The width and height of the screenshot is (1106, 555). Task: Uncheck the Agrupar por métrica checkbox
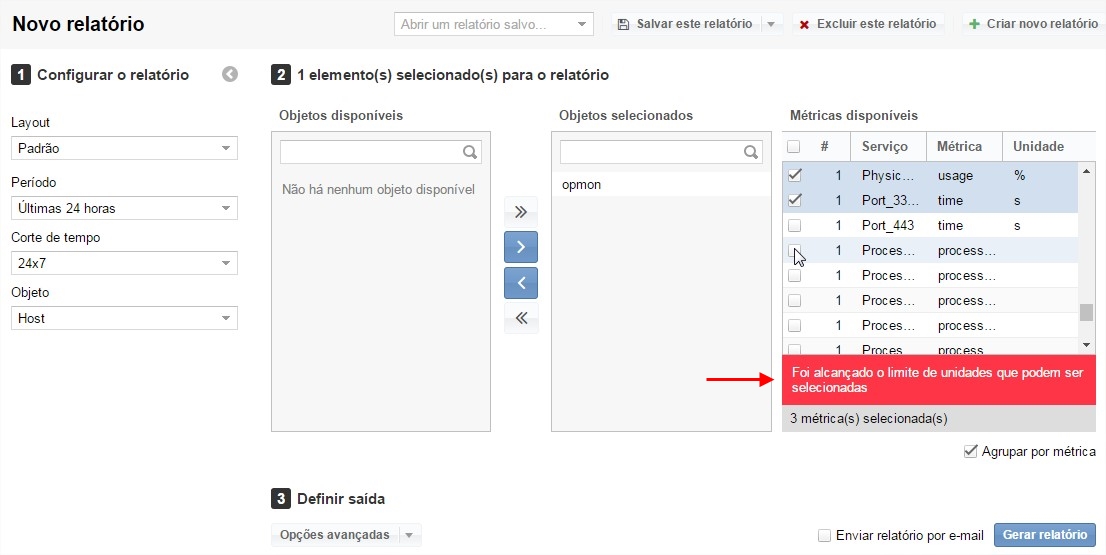click(x=970, y=452)
